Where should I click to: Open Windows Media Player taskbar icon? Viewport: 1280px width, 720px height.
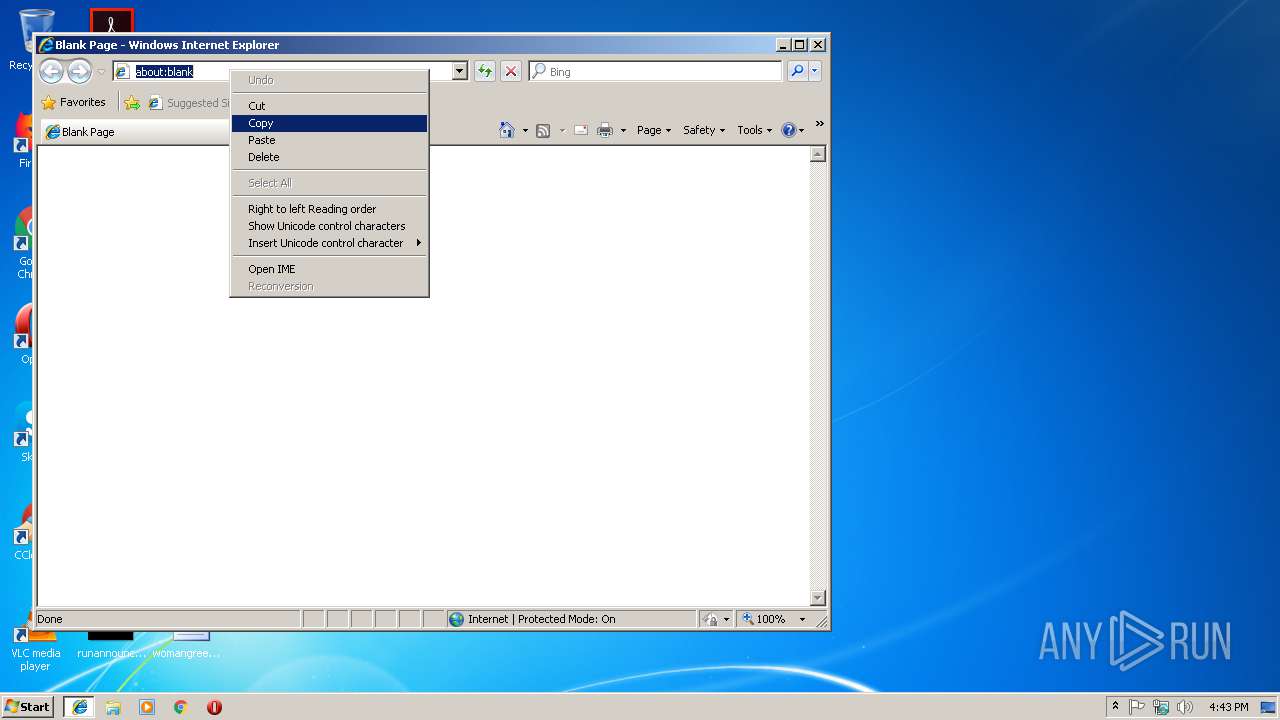[x=147, y=707]
